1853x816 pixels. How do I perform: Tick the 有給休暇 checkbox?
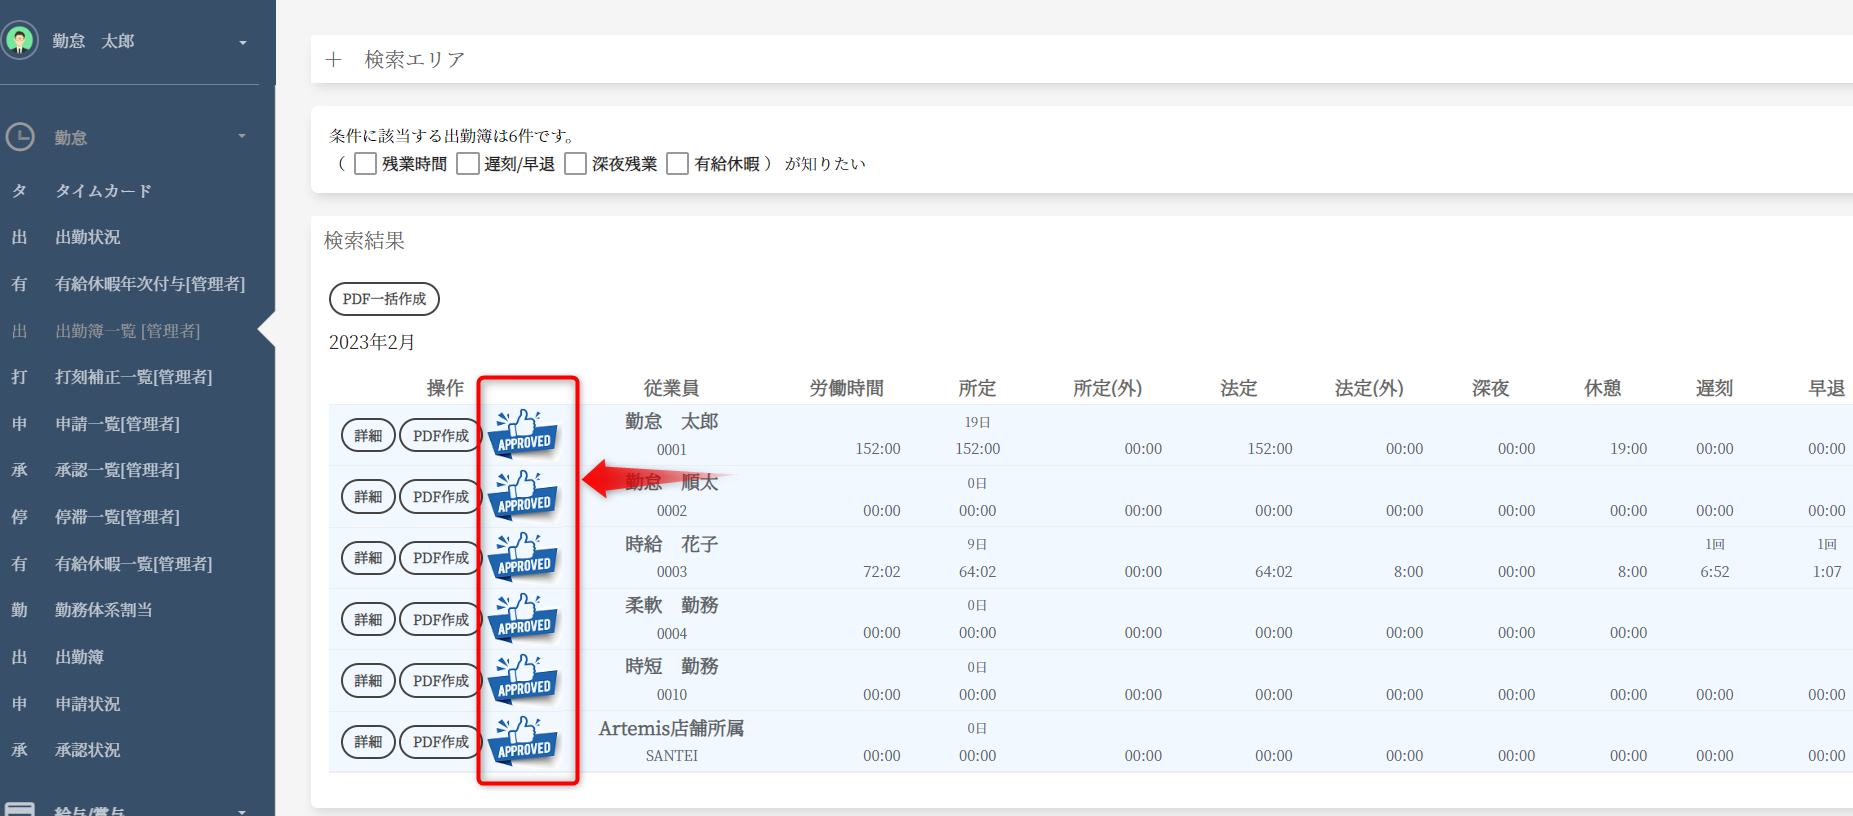coord(678,164)
